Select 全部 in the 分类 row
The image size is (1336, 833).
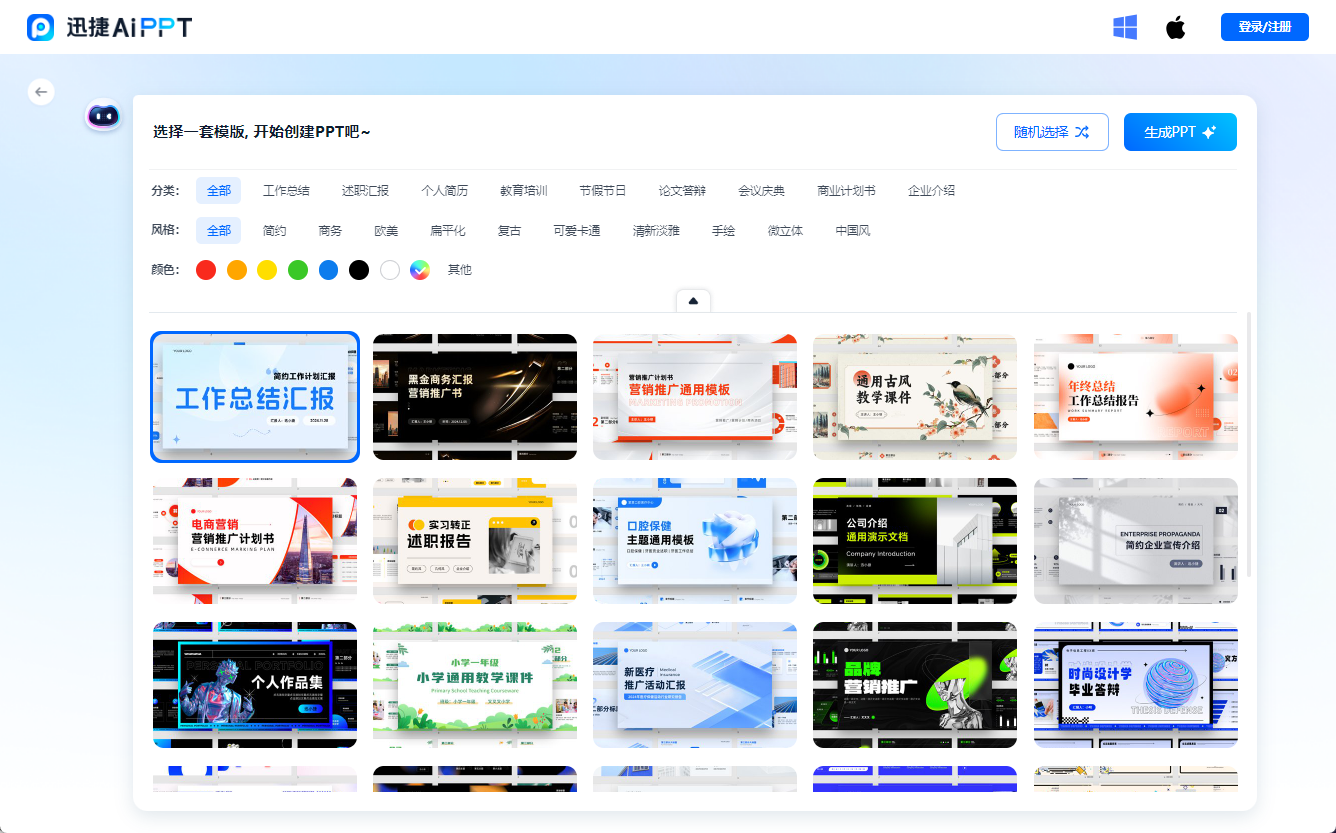coord(218,190)
